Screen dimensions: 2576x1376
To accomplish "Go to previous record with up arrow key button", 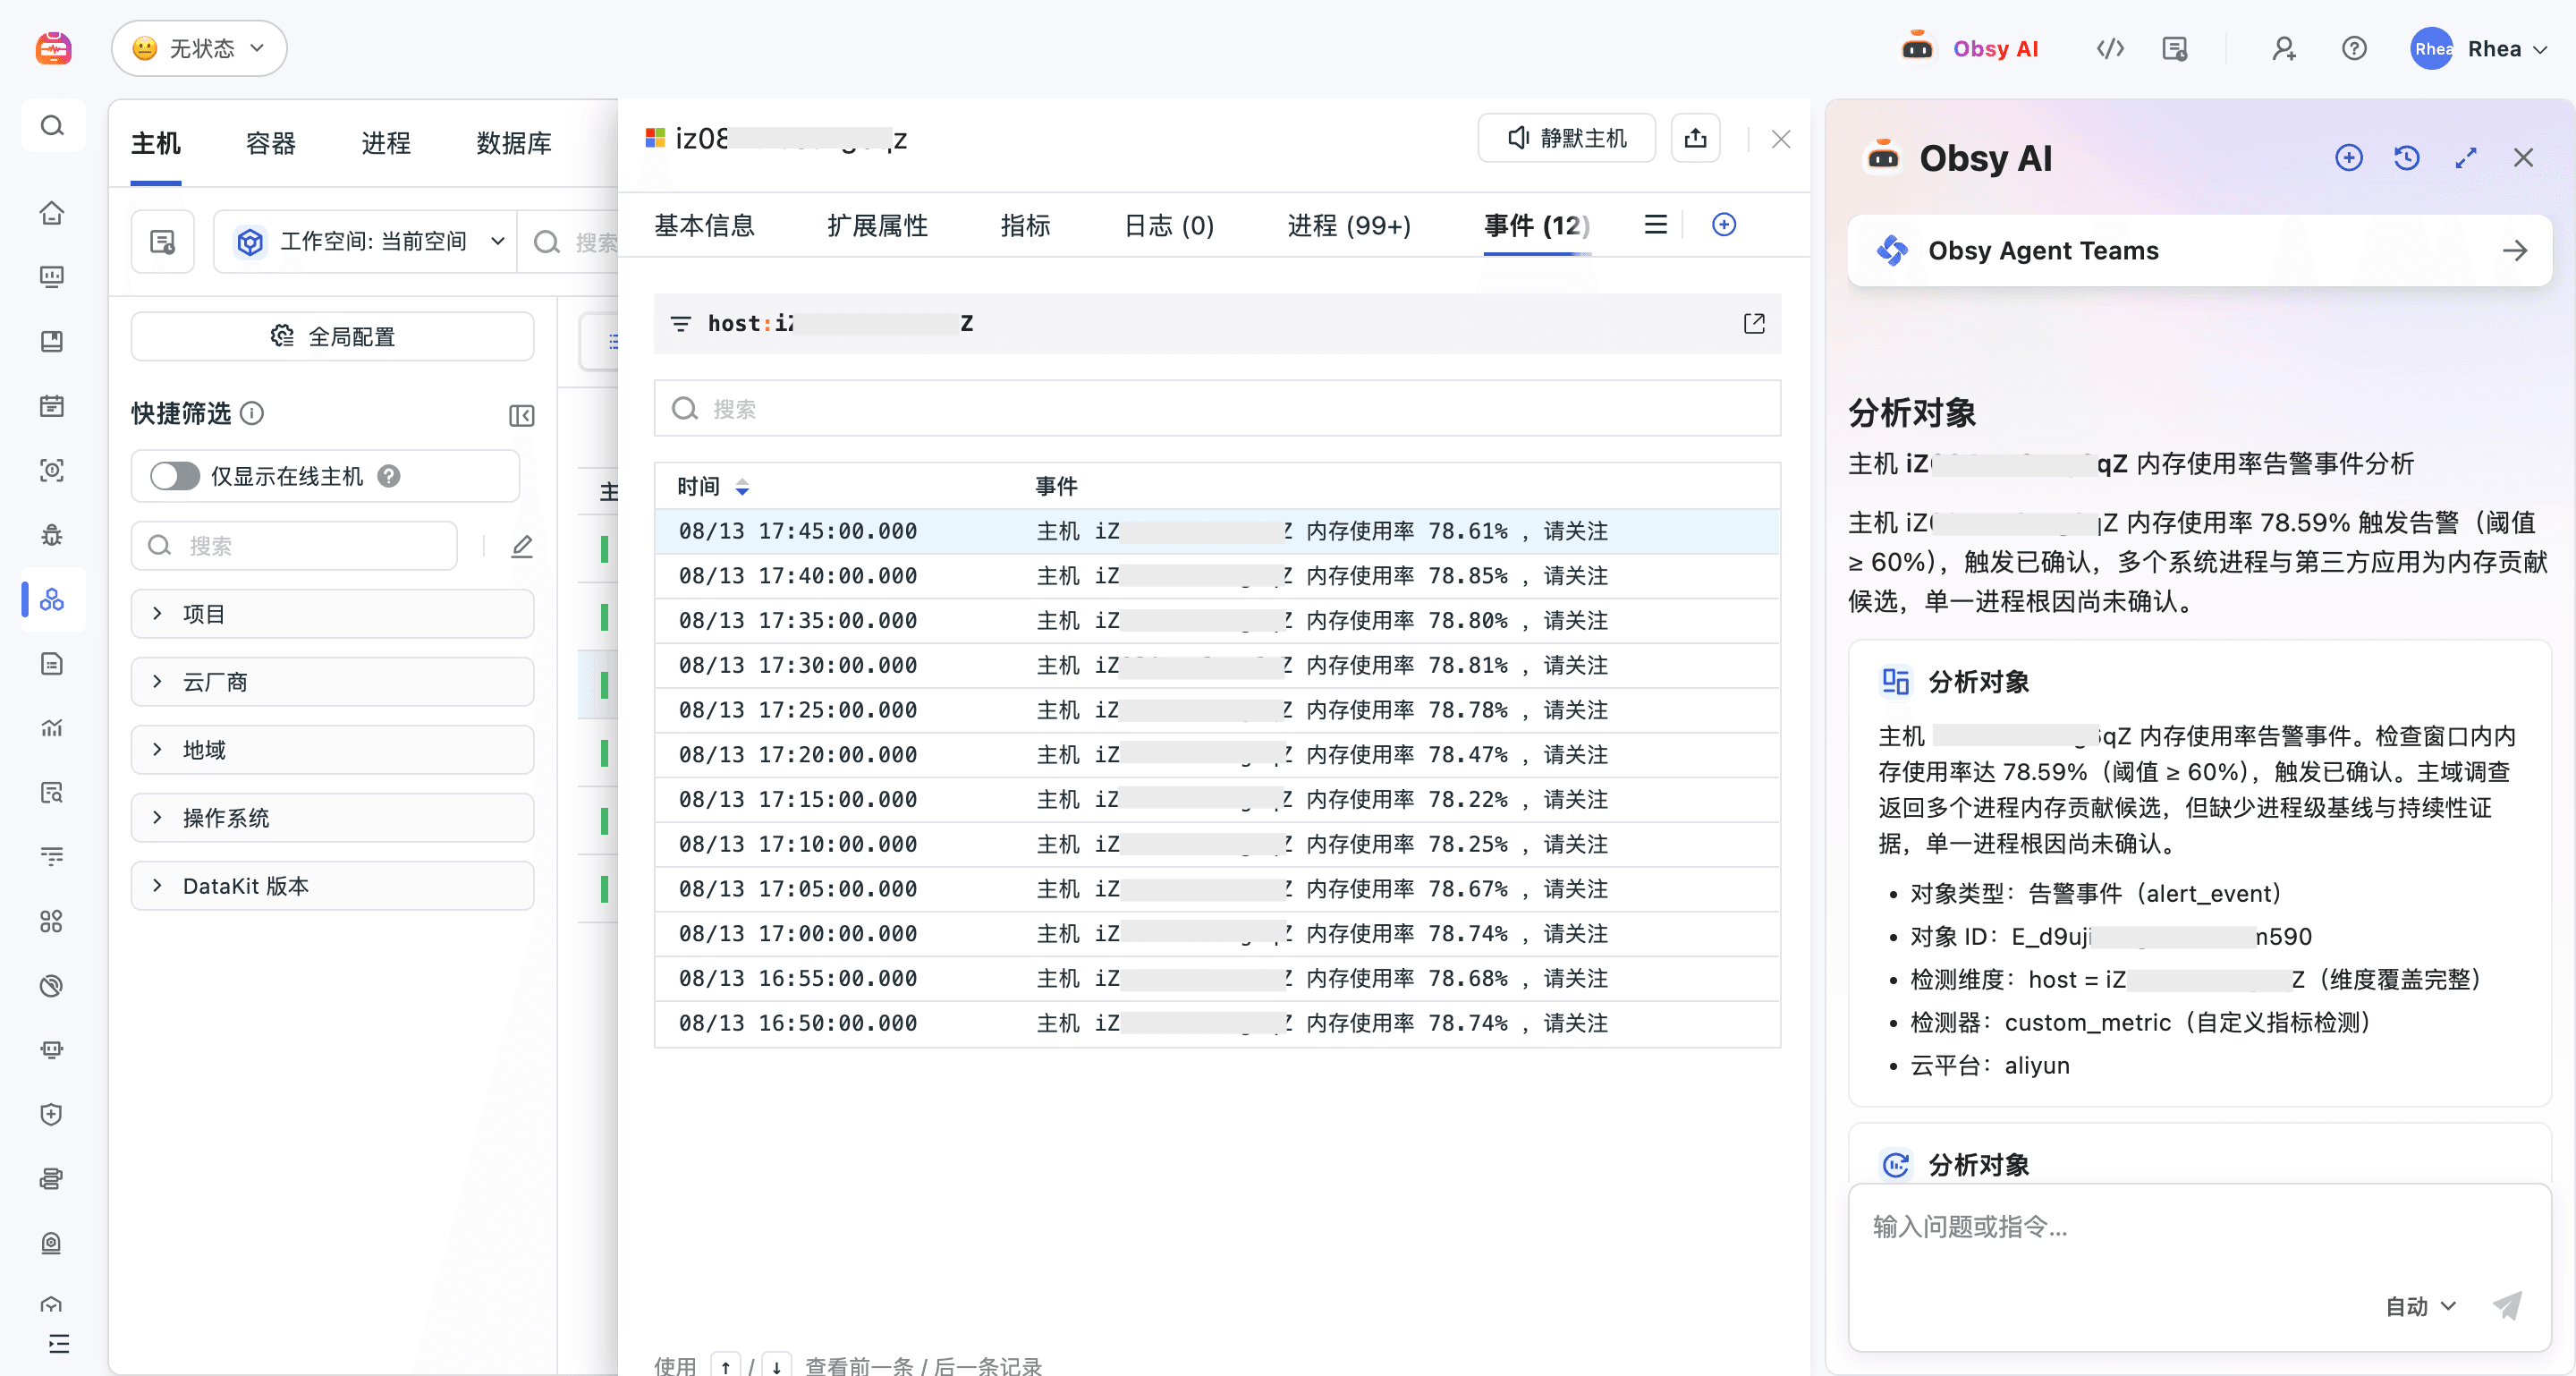I will [x=726, y=1366].
